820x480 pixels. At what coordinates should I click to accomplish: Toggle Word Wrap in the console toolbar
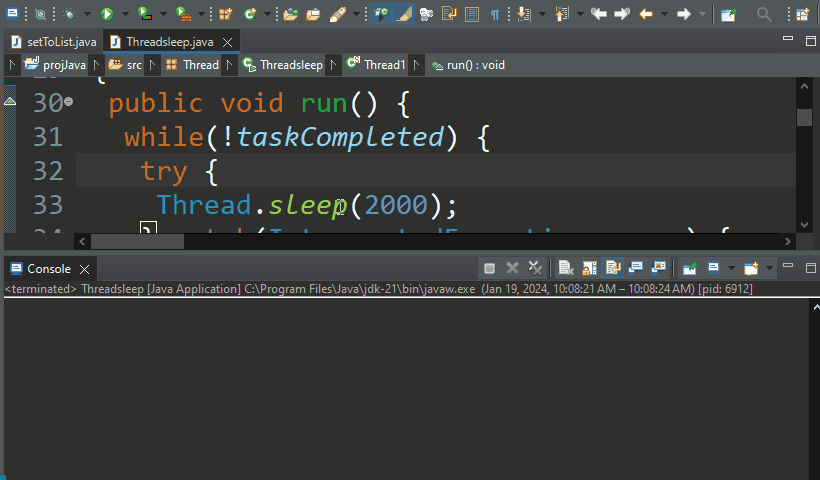pos(612,268)
